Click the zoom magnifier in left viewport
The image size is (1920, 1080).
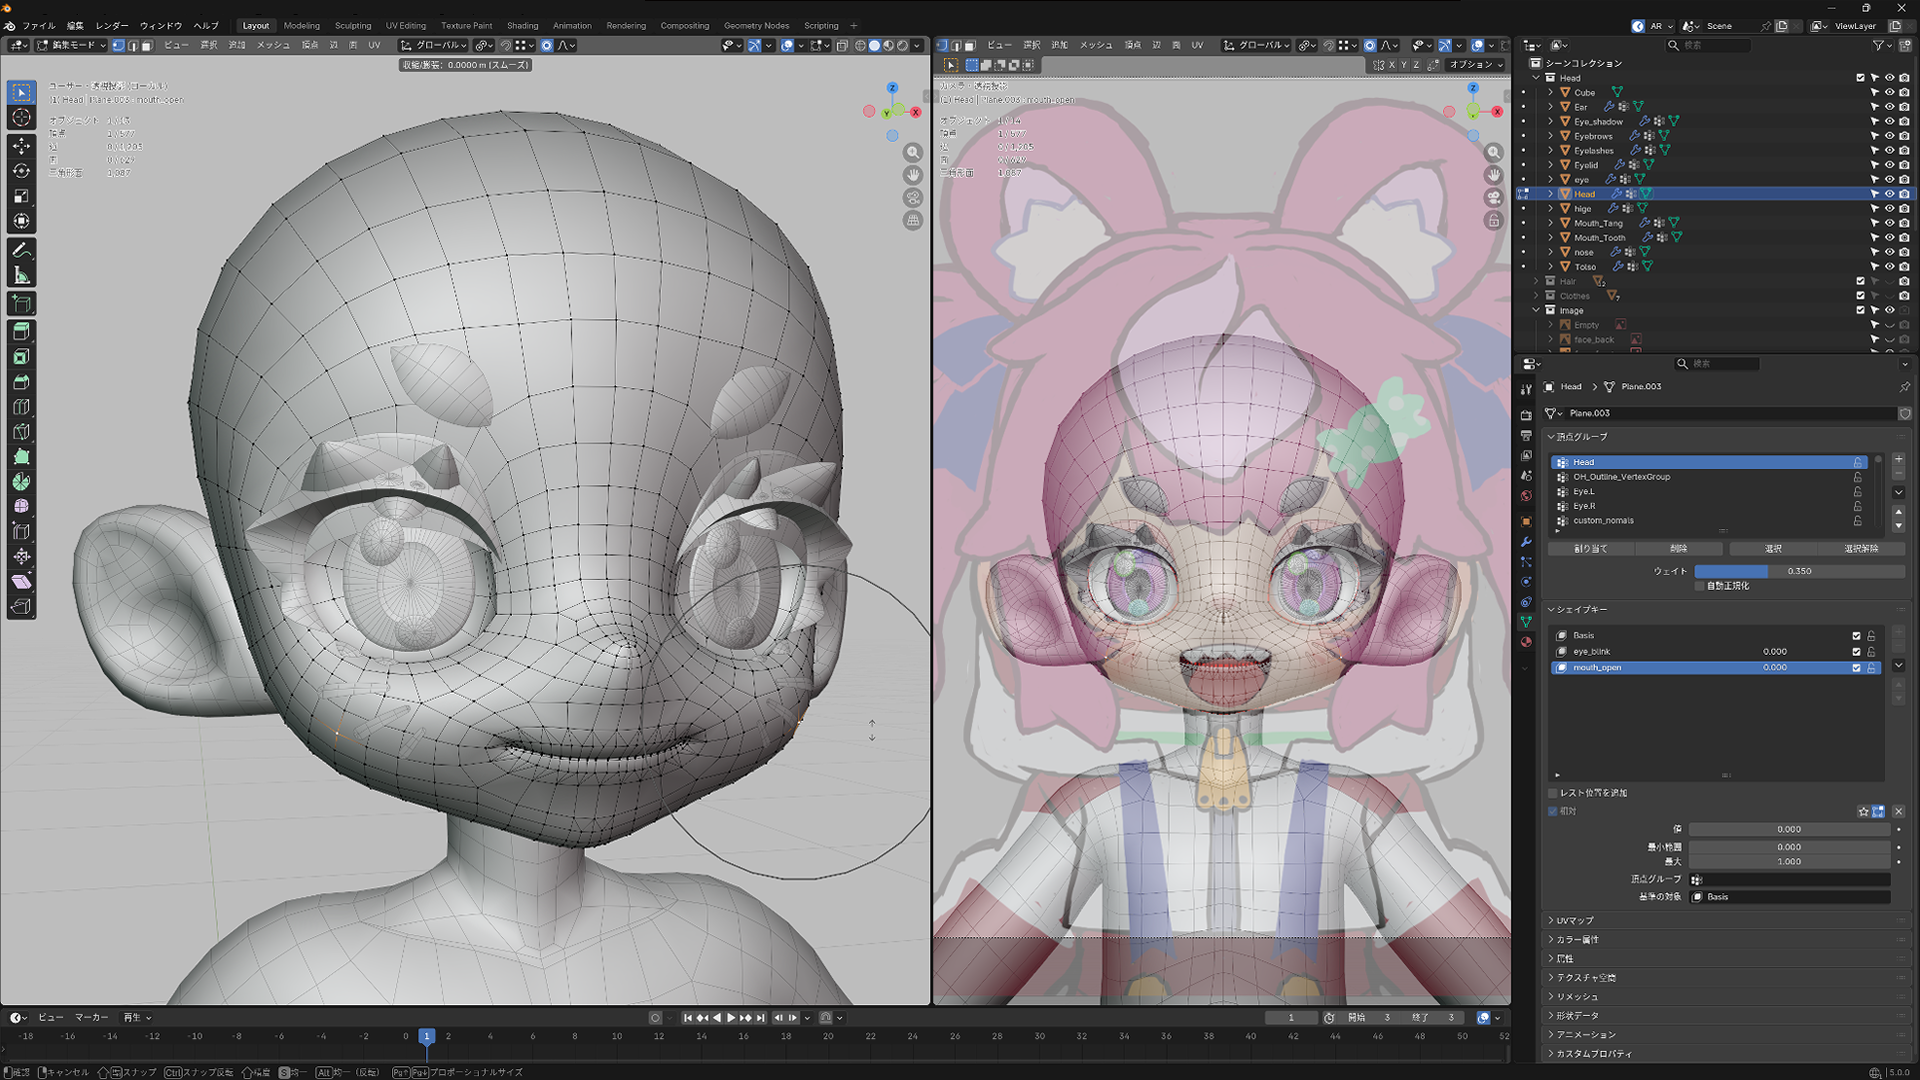point(913,153)
